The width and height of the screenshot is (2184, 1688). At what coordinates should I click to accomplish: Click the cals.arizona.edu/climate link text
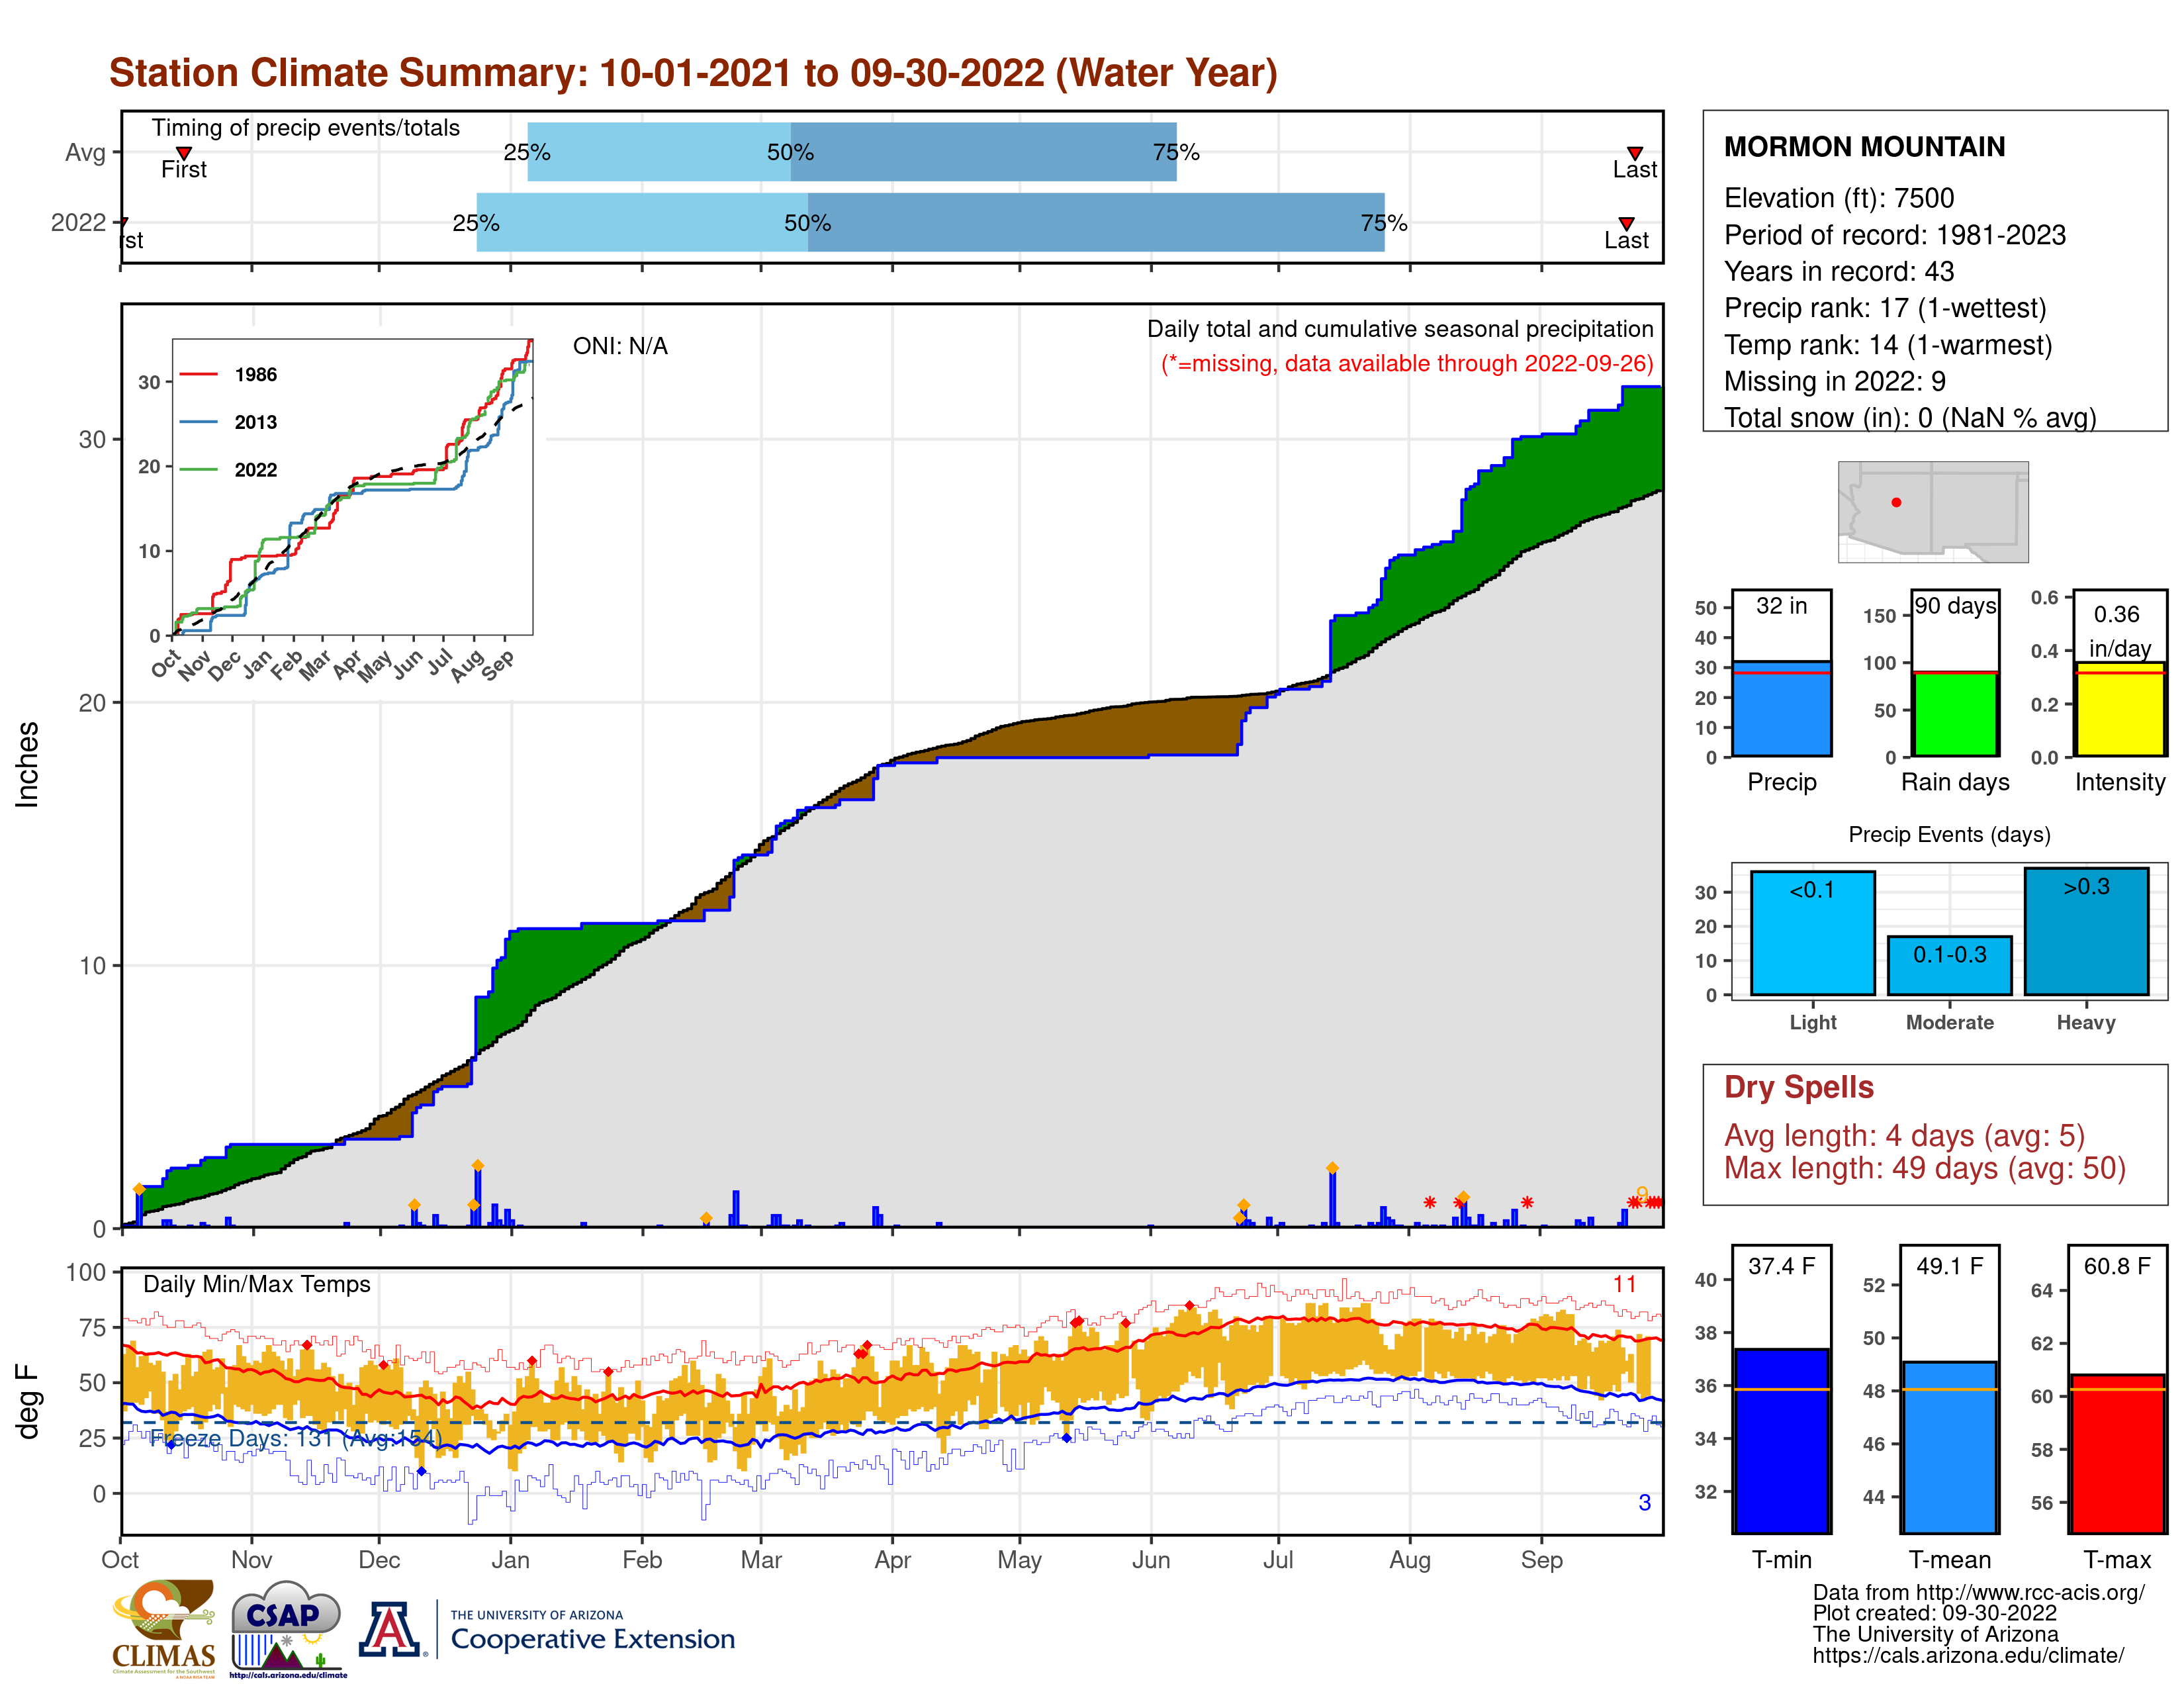pos(1968,1655)
